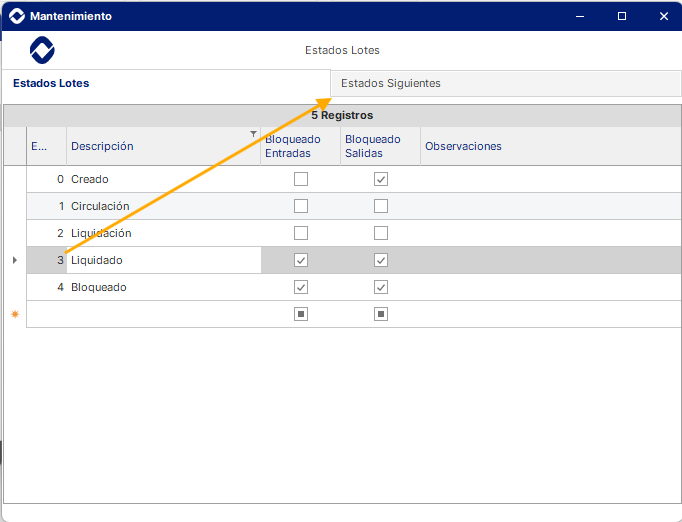Image resolution: width=682 pixels, height=522 pixels.
Task: Toggle Bloqueado Salidas checkbox in new row
Action: coord(381,314)
